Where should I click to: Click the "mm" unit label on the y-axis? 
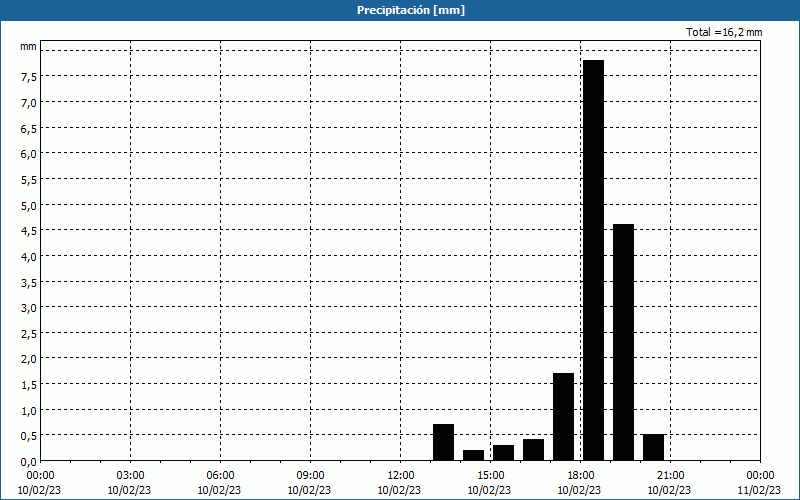[28, 46]
